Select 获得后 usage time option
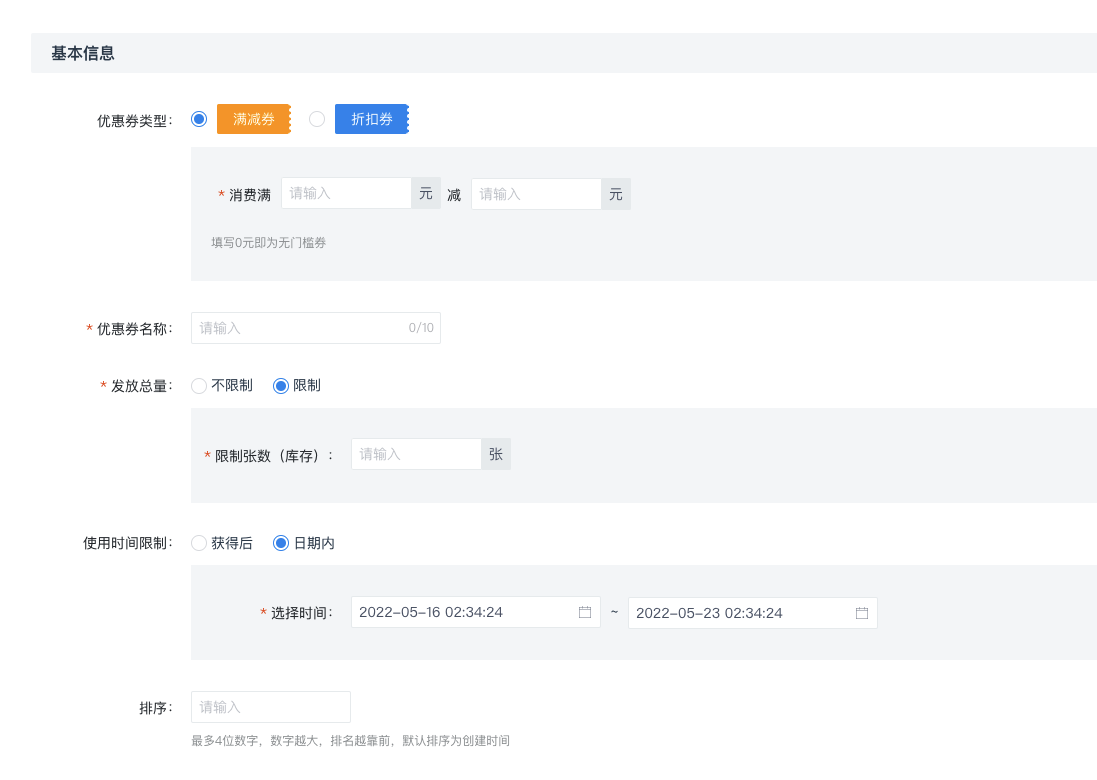Screen dimensions: 1097x780 (199, 543)
